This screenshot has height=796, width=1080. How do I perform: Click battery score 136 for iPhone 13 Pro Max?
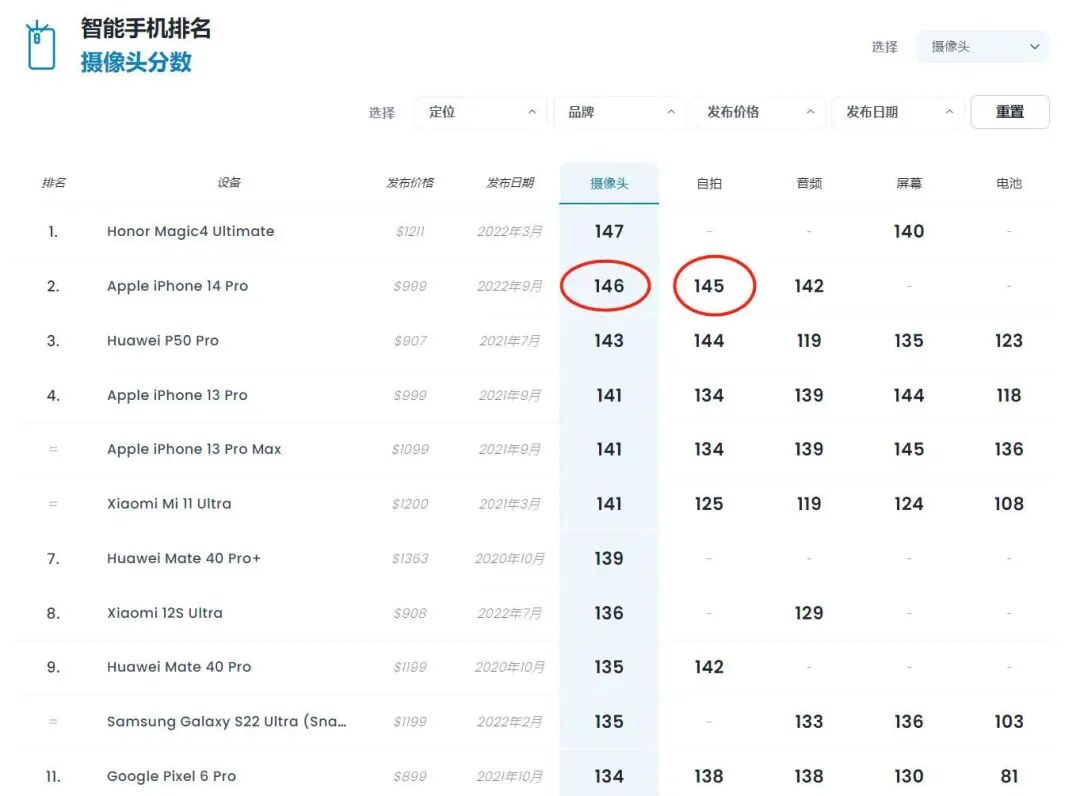[x=1008, y=449]
